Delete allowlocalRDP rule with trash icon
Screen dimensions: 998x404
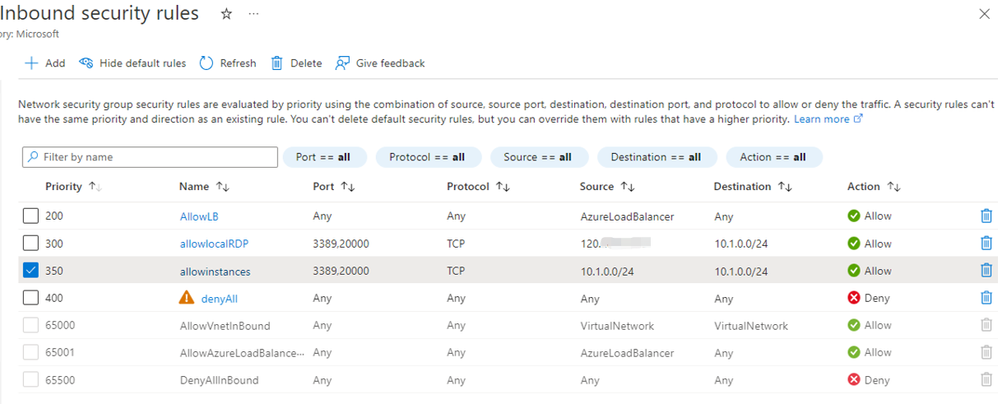(x=986, y=243)
